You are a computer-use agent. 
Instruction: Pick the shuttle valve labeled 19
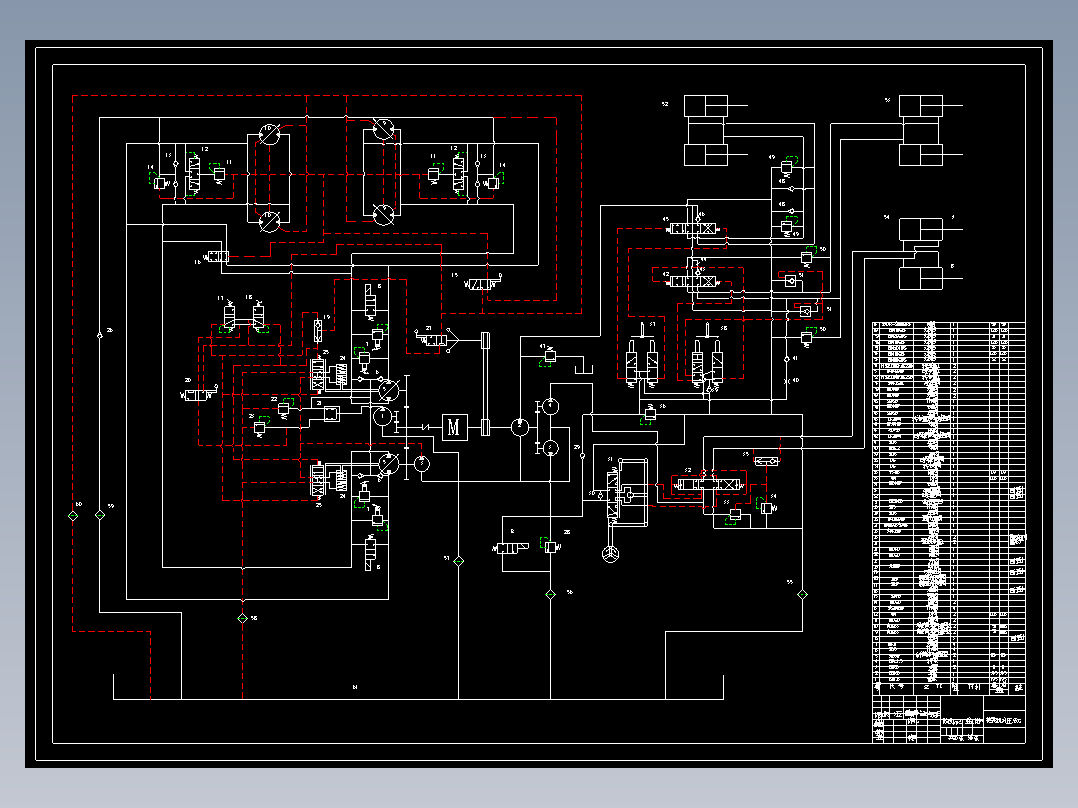point(318,329)
